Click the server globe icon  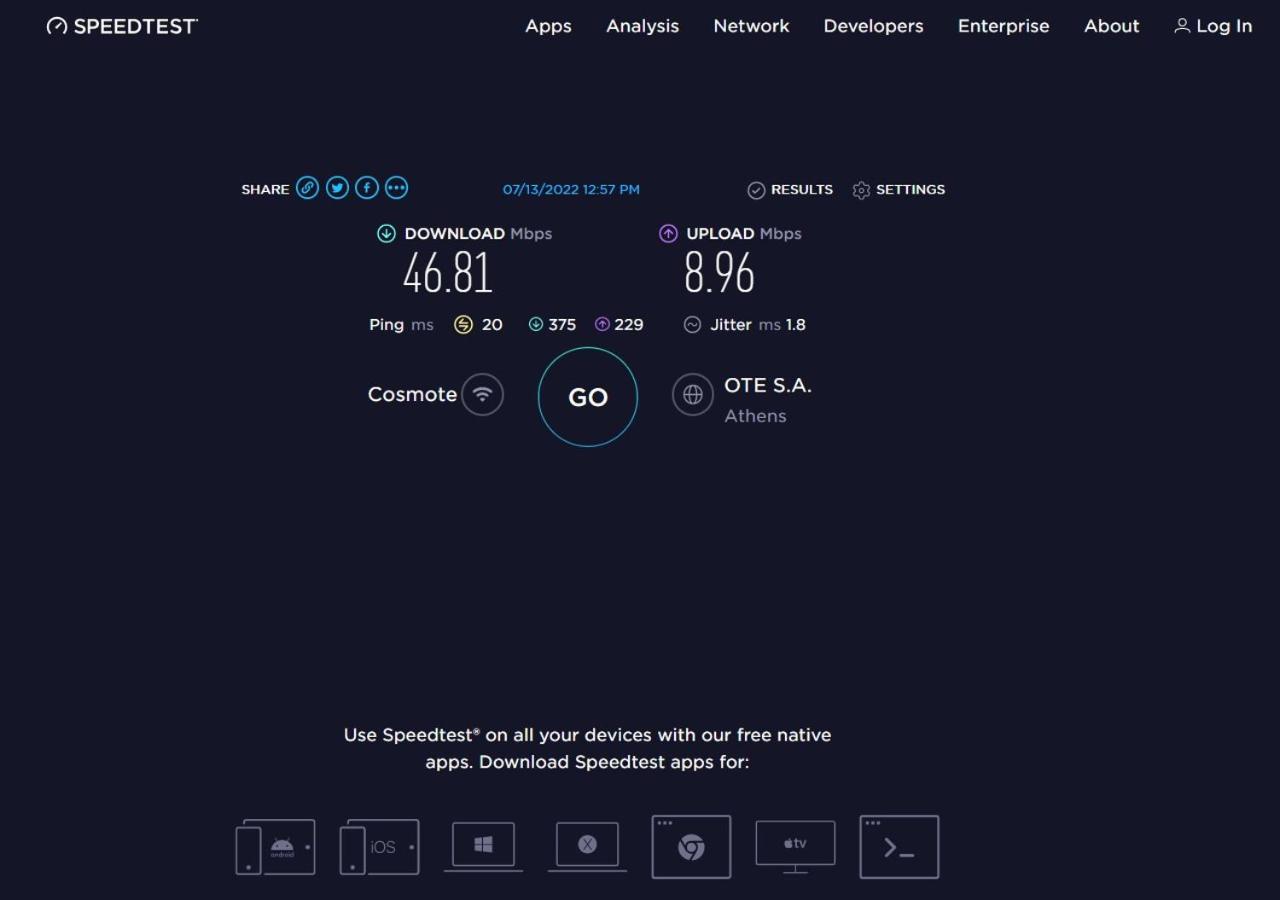[693, 394]
